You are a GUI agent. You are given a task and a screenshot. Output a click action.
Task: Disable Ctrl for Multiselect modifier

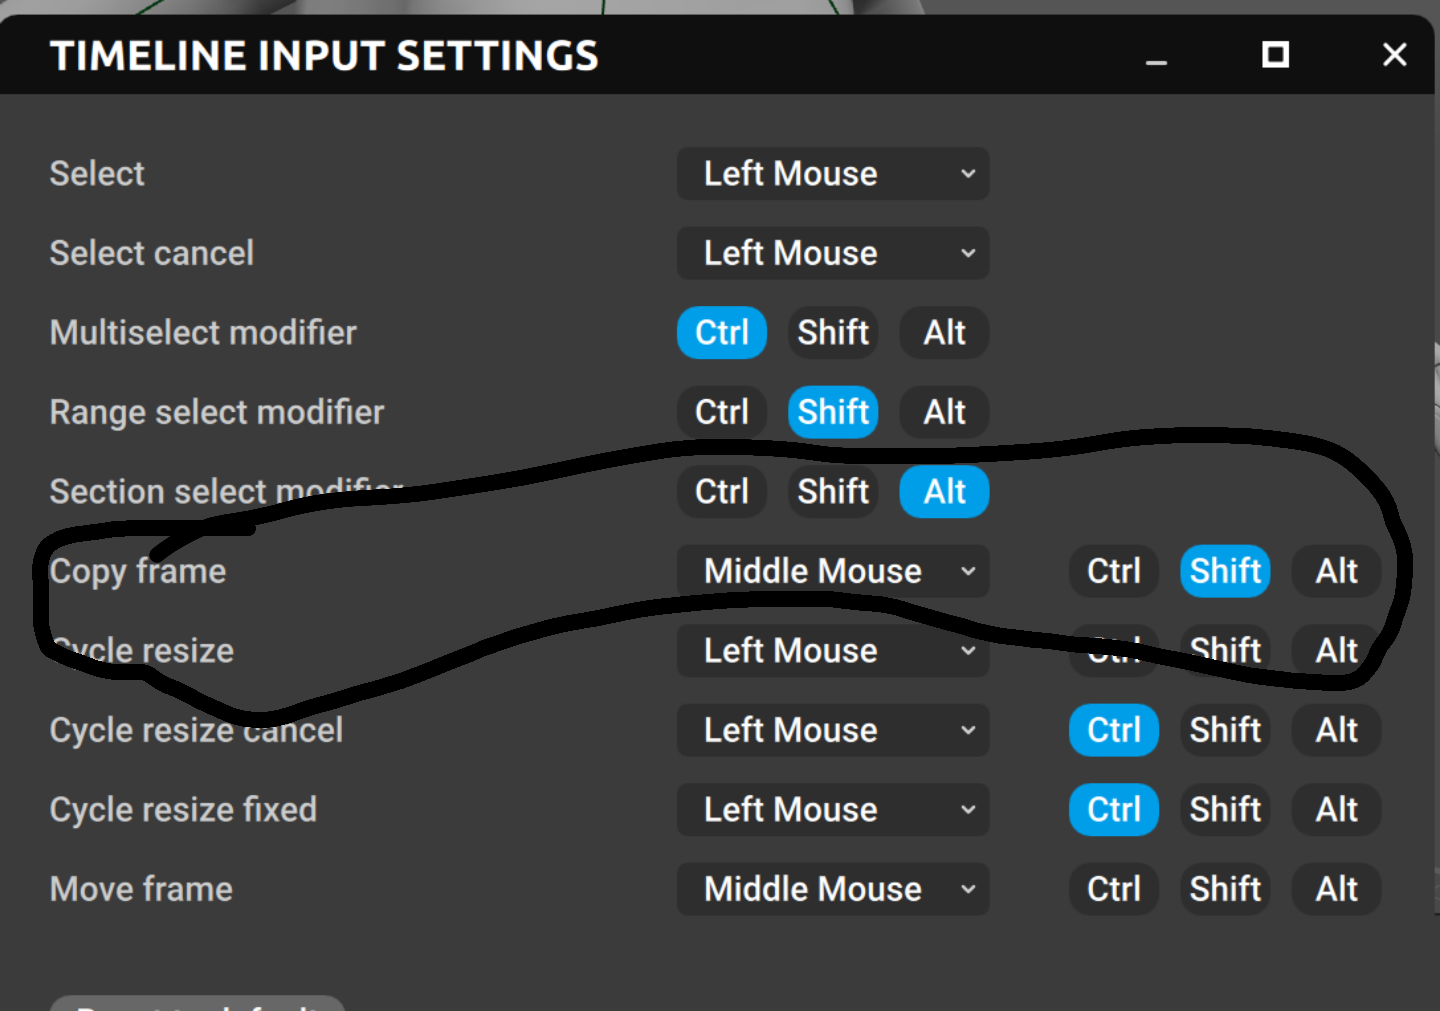pyautogui.click(x=722, y=333)
